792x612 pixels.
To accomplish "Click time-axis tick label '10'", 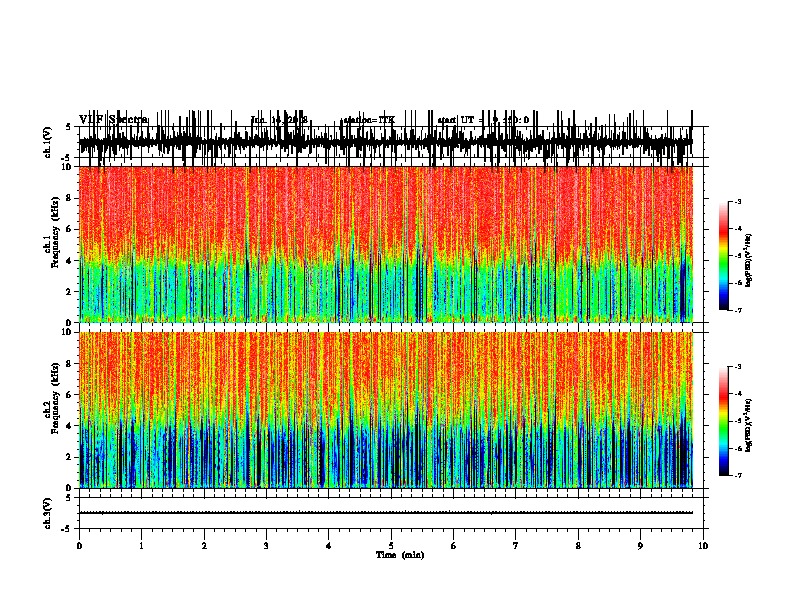I will click(703, 546).
